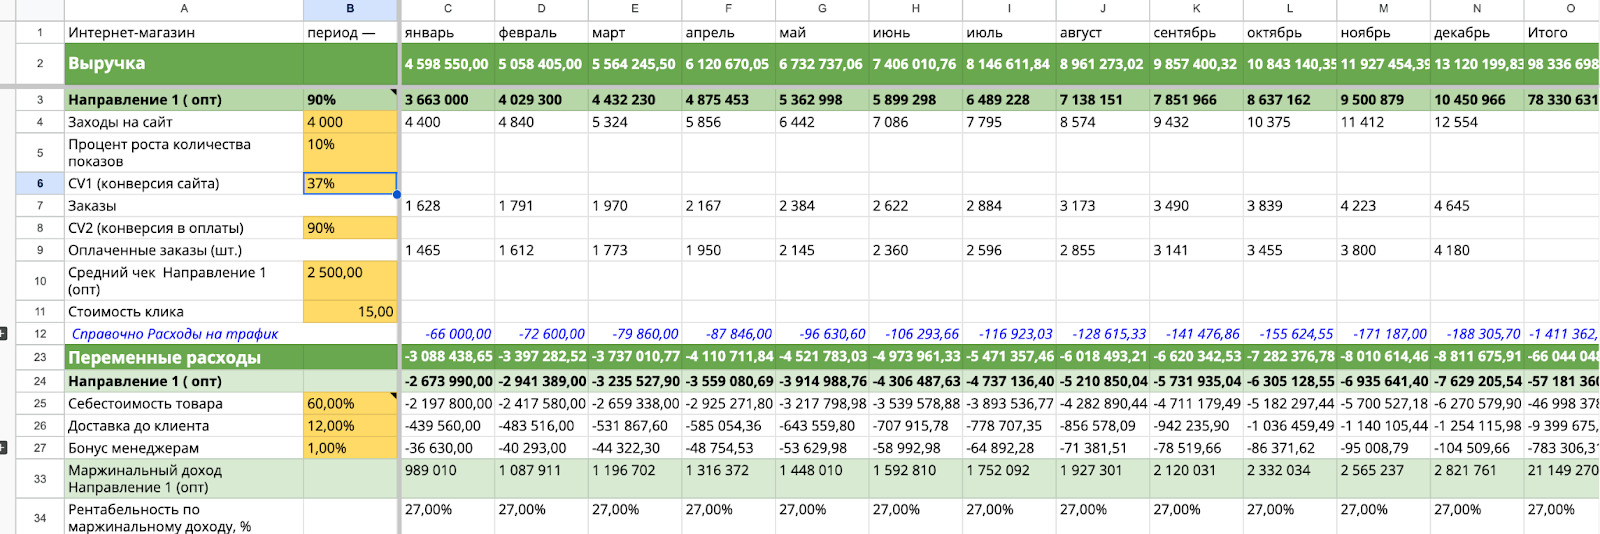The width and height of the screenshot is (1600, 534).
Task: Click the note marker in the 60,00% Себестоимость cell
Action: pyautogui.click(x=393, y=397)
